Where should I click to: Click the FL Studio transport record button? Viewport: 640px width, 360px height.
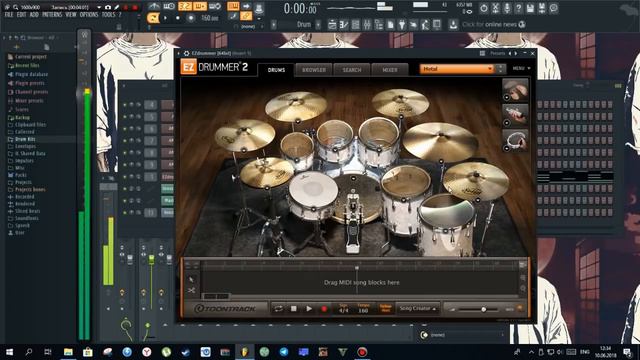tap(191, 18)
